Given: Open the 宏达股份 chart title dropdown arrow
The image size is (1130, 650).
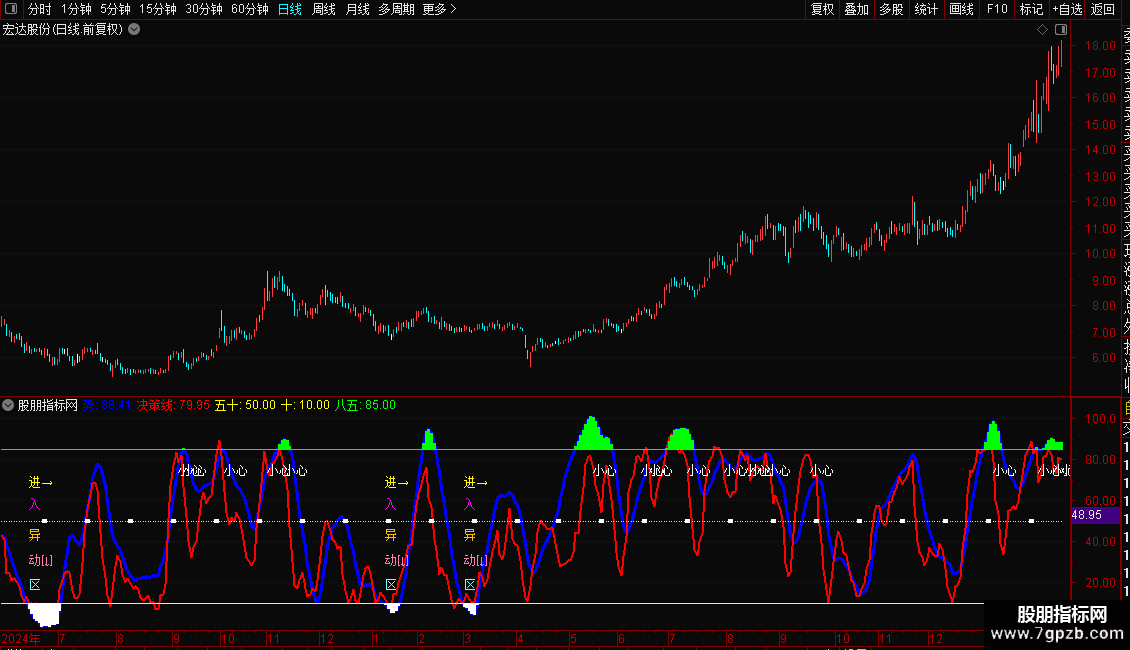Looking at the screenshot, I should tap(134, 29).
